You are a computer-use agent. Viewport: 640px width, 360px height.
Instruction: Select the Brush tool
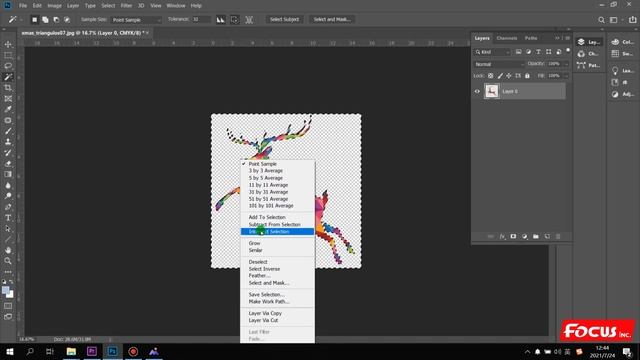click(8, 131)
